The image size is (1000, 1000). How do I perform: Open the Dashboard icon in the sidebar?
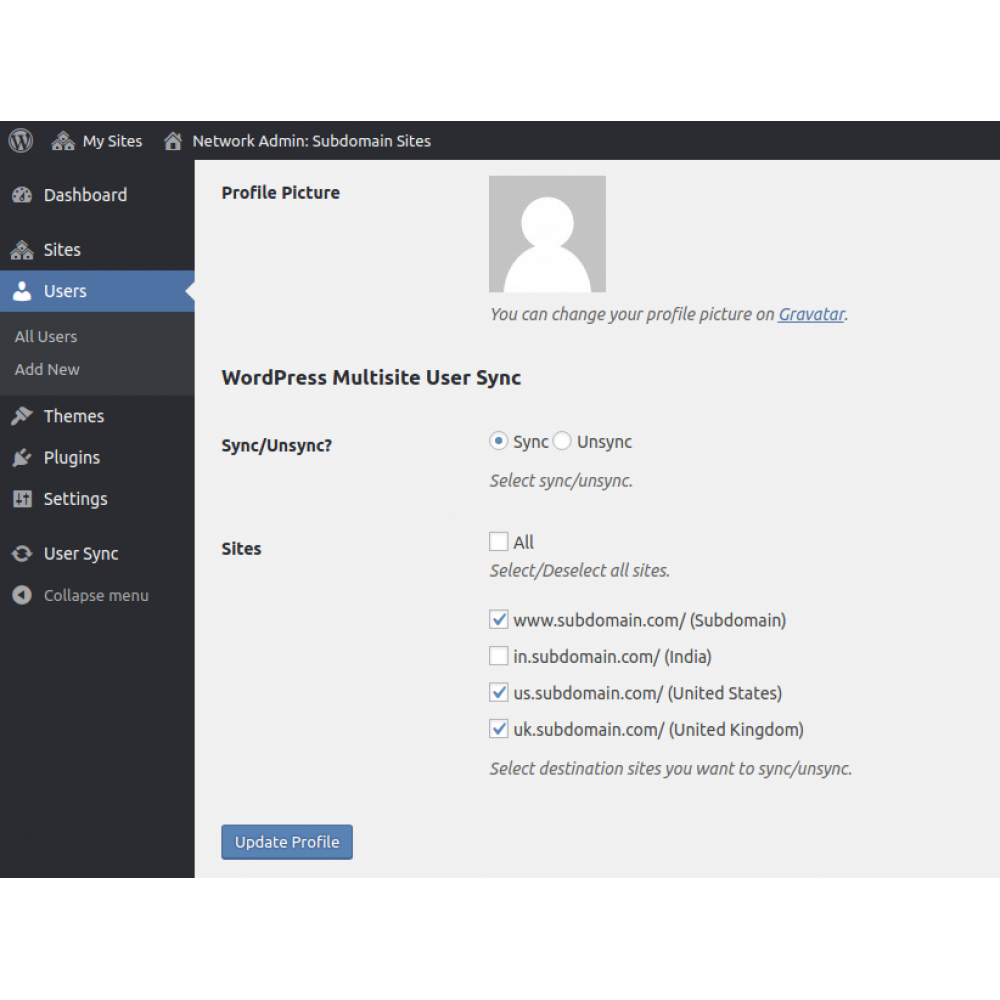tap(22, 194)
